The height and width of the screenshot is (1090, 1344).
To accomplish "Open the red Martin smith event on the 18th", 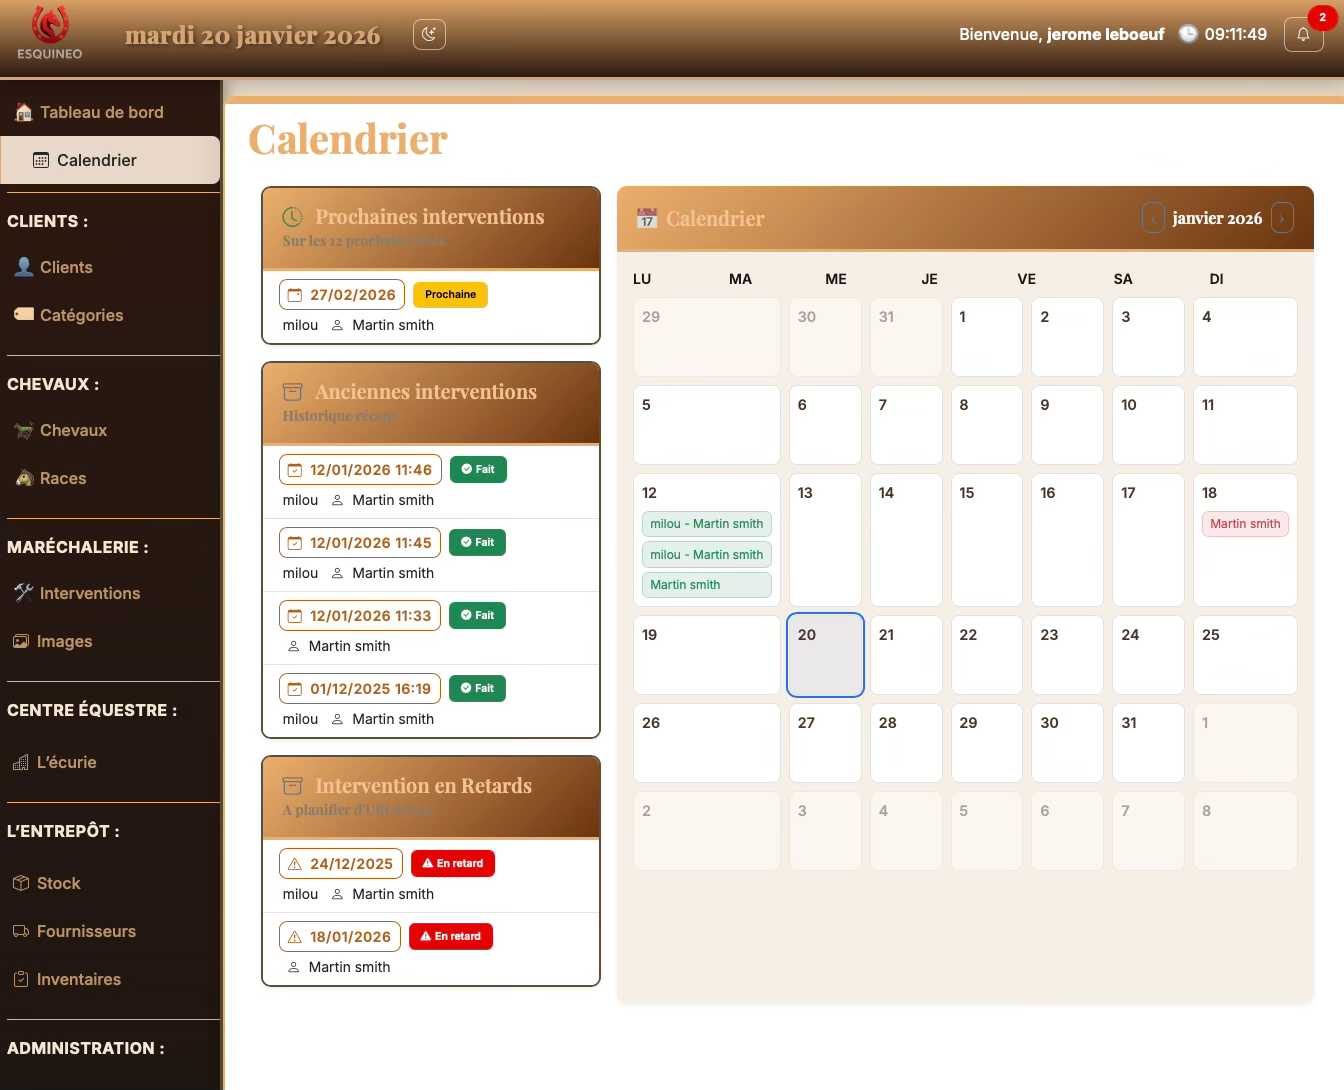I will point(1245,524).
